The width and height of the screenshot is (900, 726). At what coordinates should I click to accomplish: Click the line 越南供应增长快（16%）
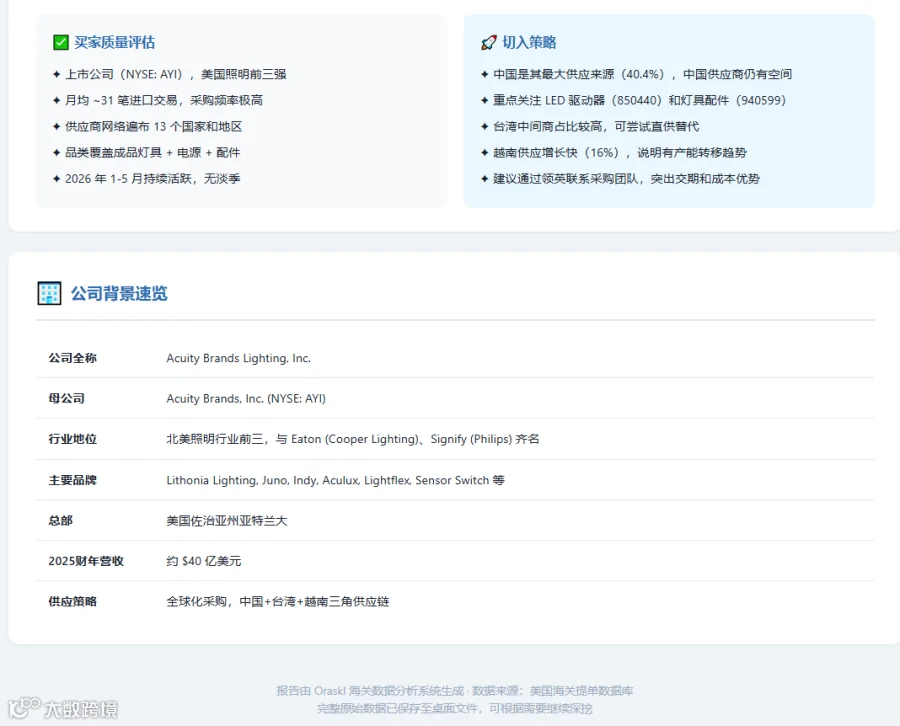coord(620,153)
